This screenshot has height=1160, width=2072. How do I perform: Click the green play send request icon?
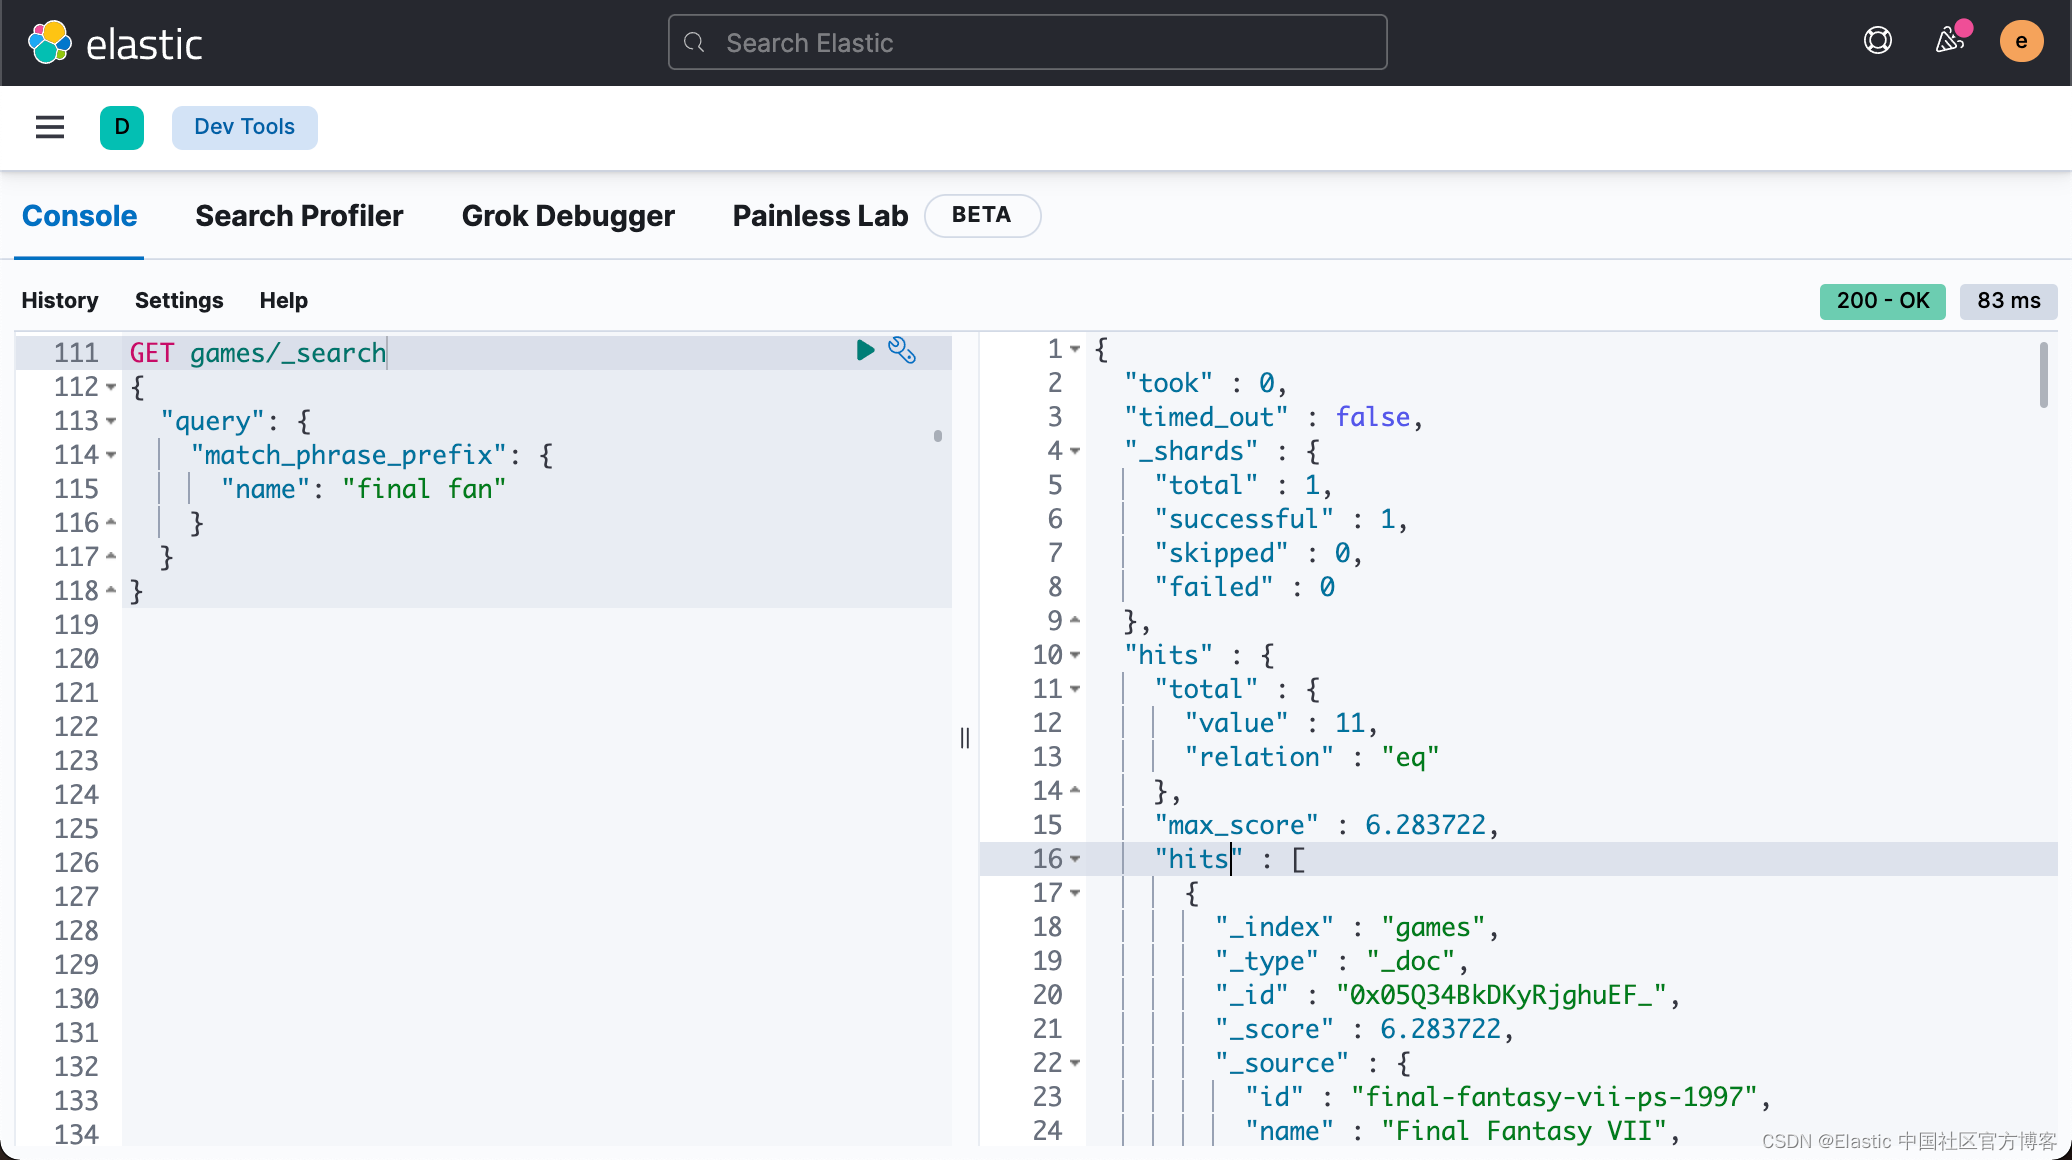[x=865, y=350]
